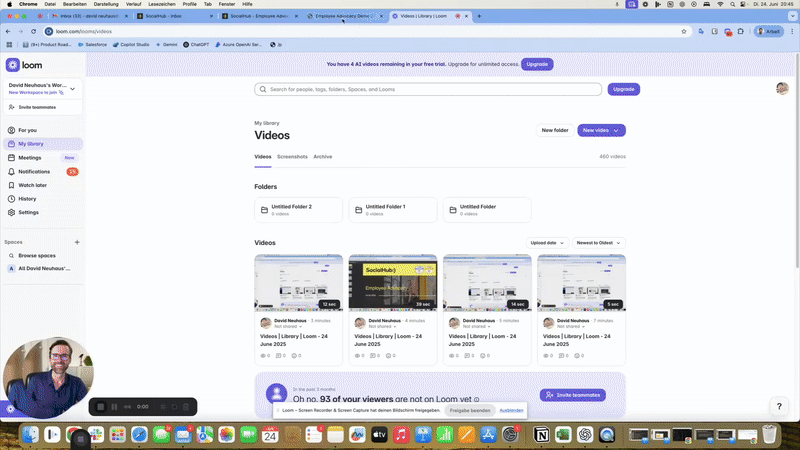Click Upgrade button in trial banner
800x450 pixels.
[x=537, y=64]
